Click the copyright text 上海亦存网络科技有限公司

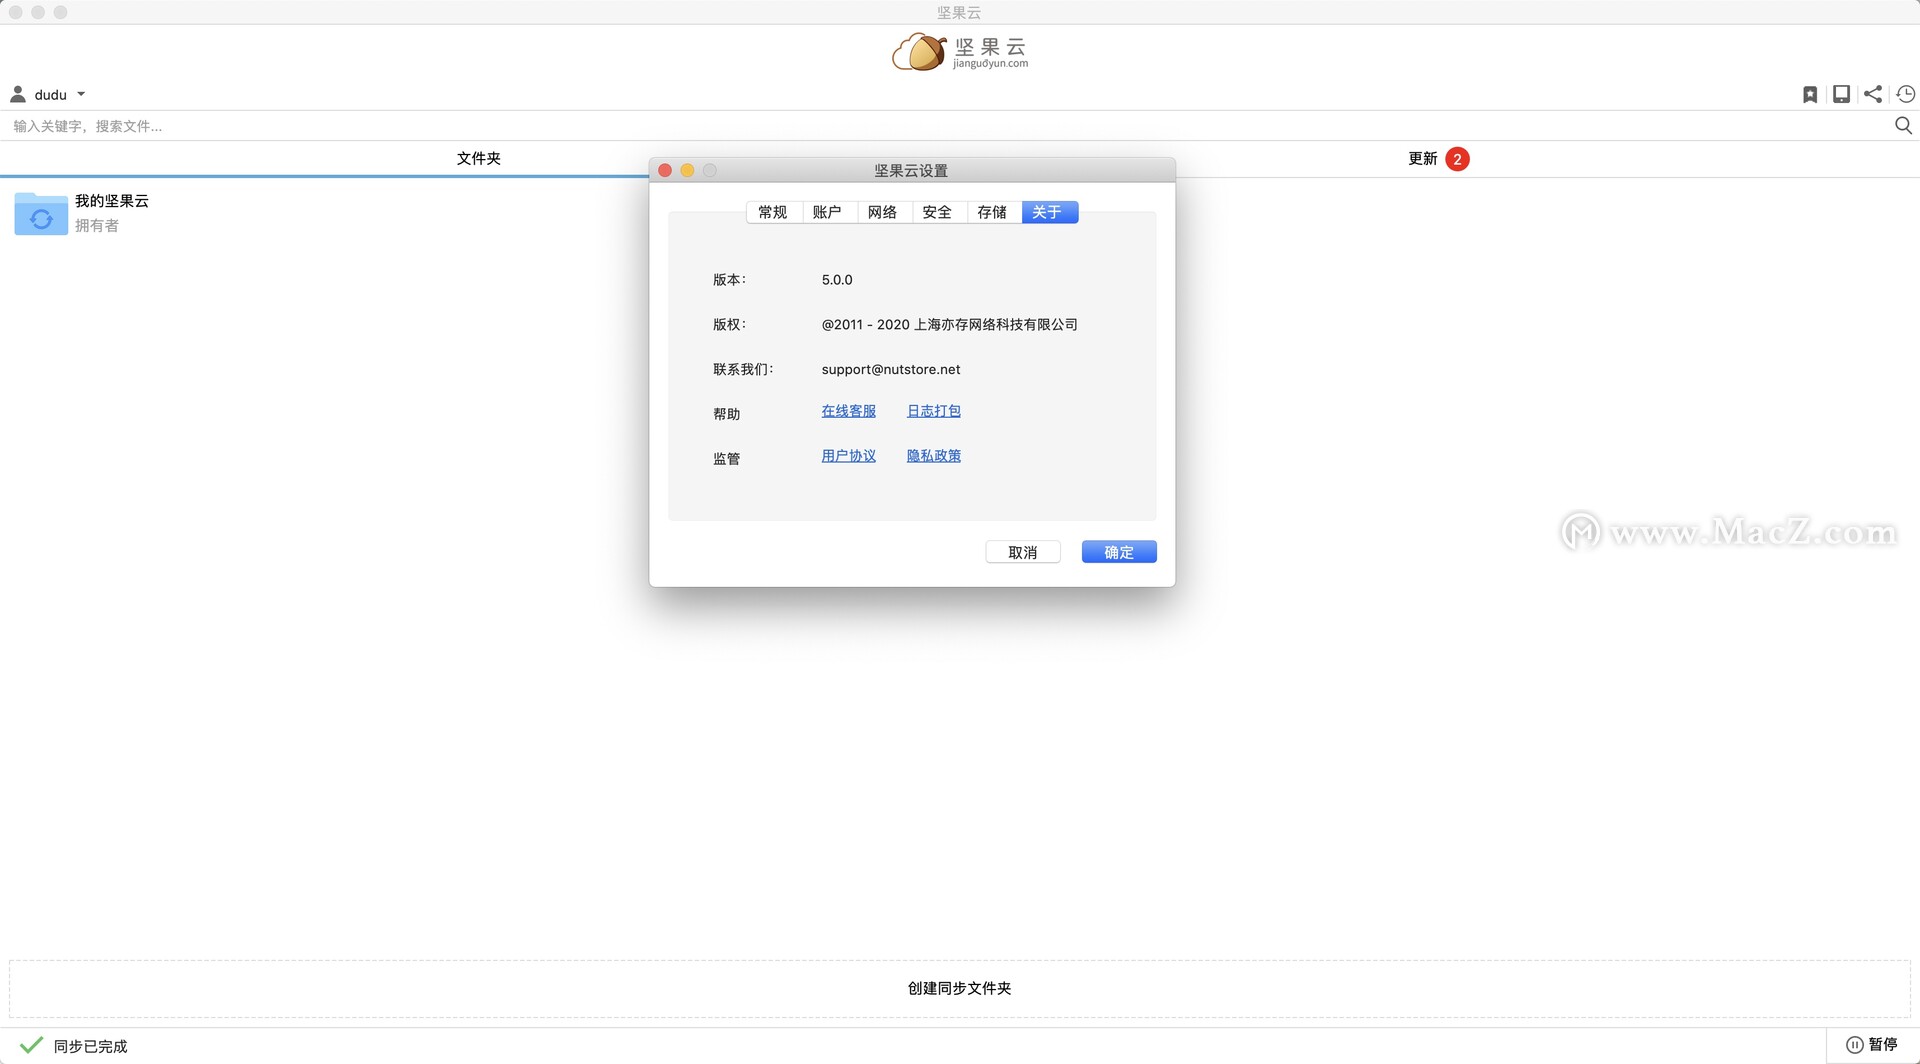996,325
